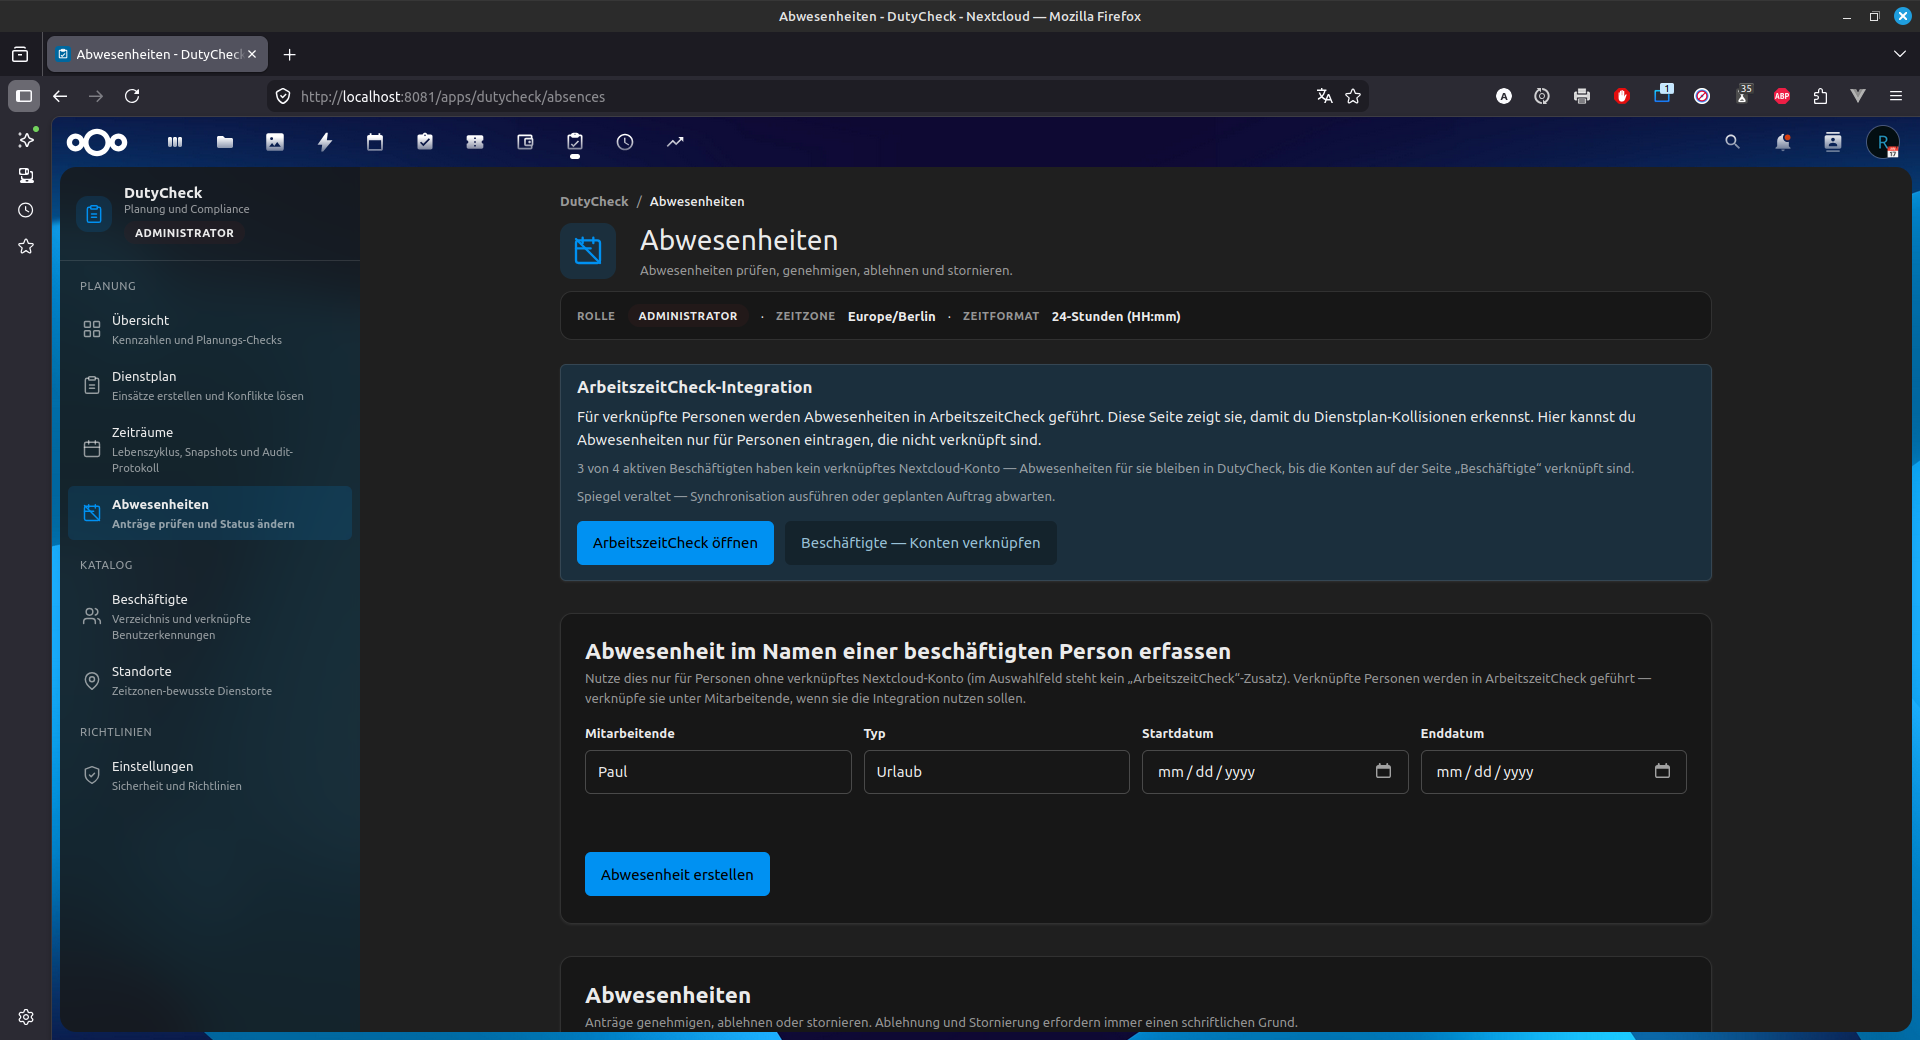Bookmark this page with the star icon

click(1353, 96)
